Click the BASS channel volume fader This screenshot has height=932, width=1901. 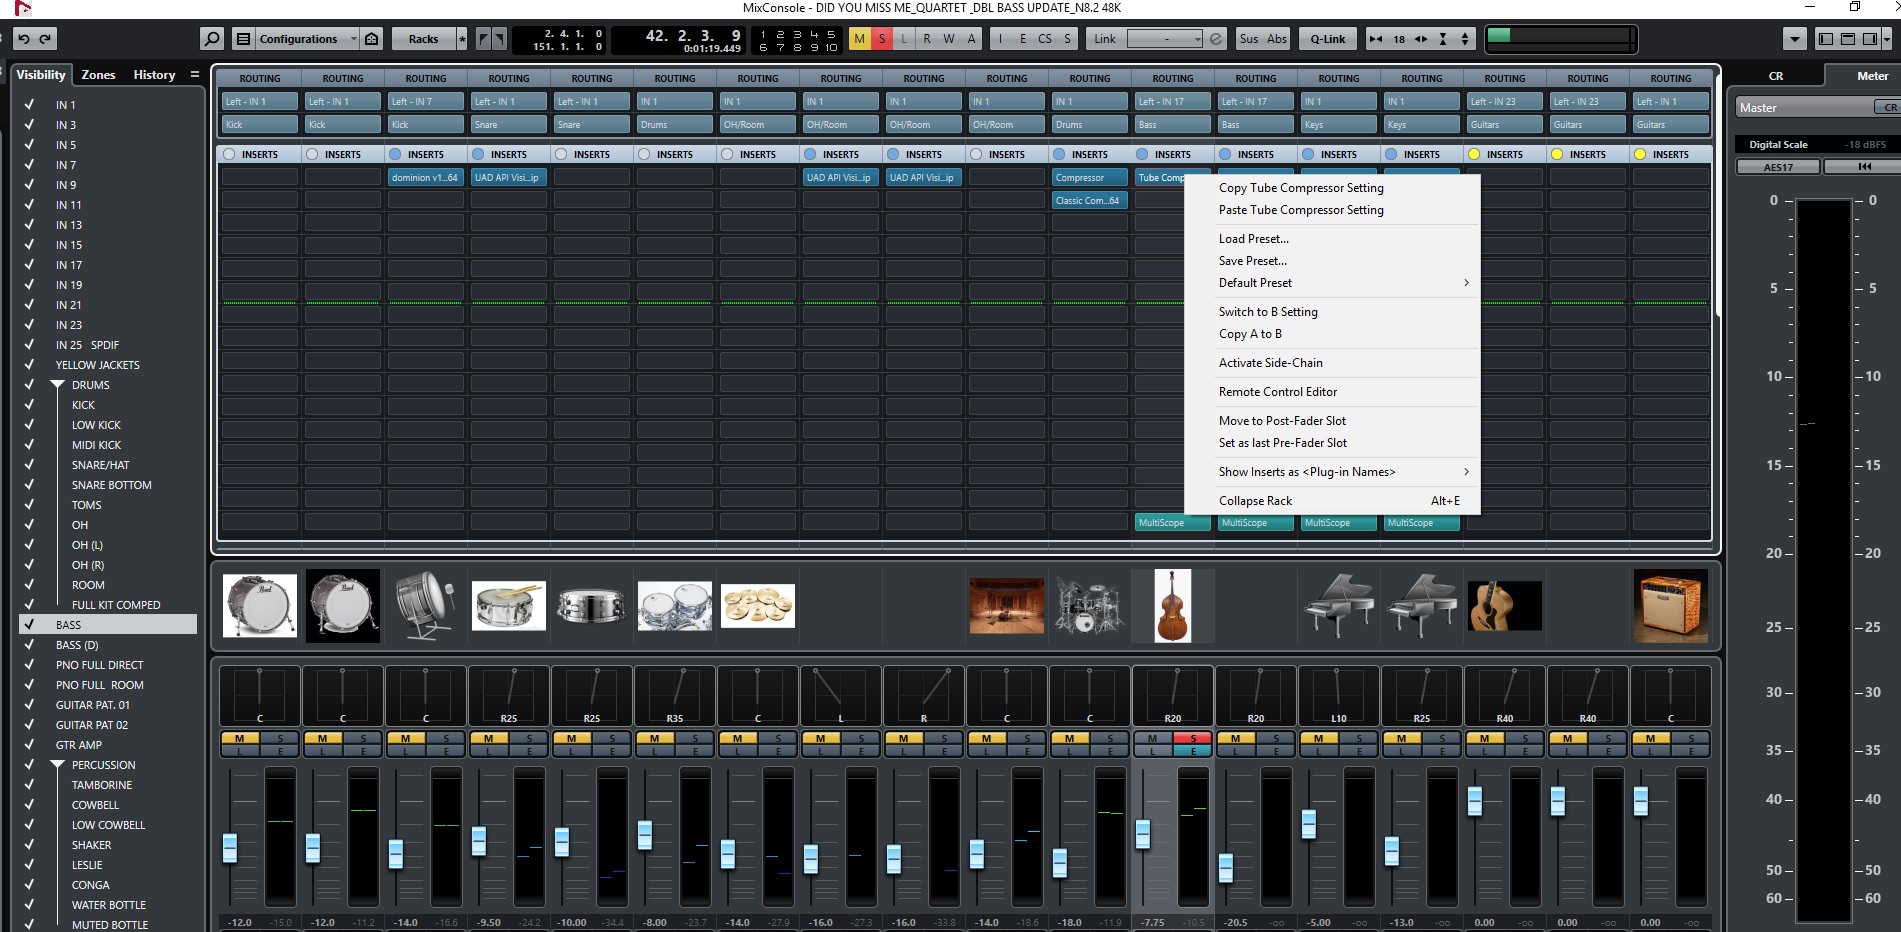click(x=1143, y=833)
